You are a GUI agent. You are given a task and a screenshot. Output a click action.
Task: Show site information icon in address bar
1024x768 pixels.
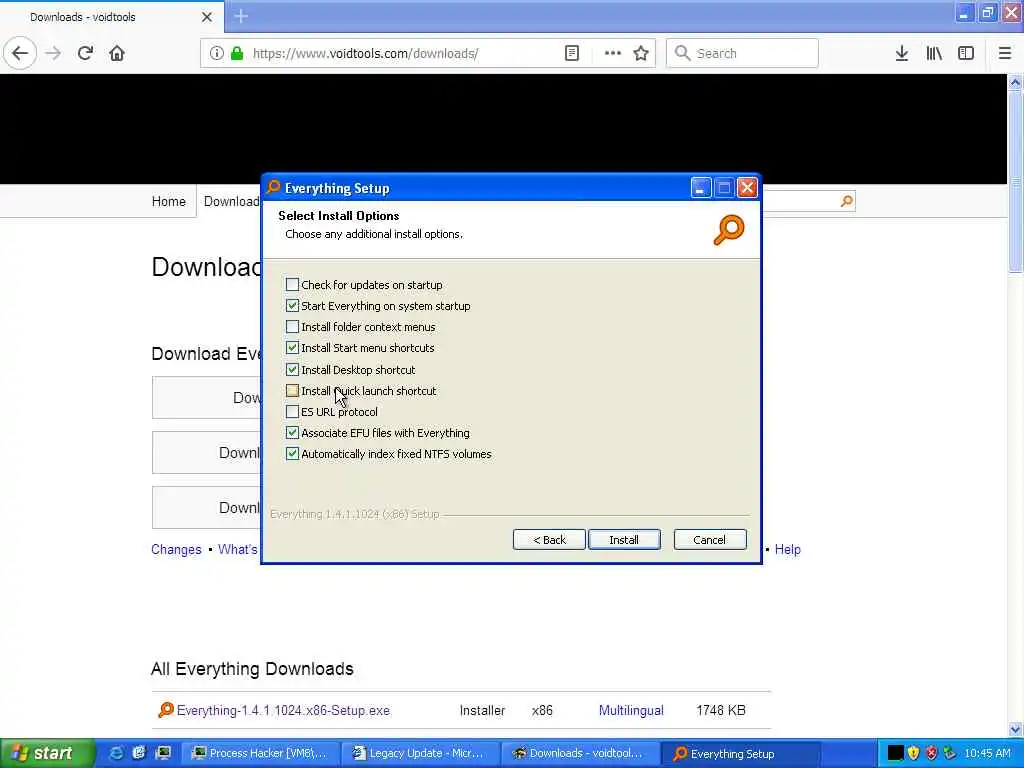[216, 53]
